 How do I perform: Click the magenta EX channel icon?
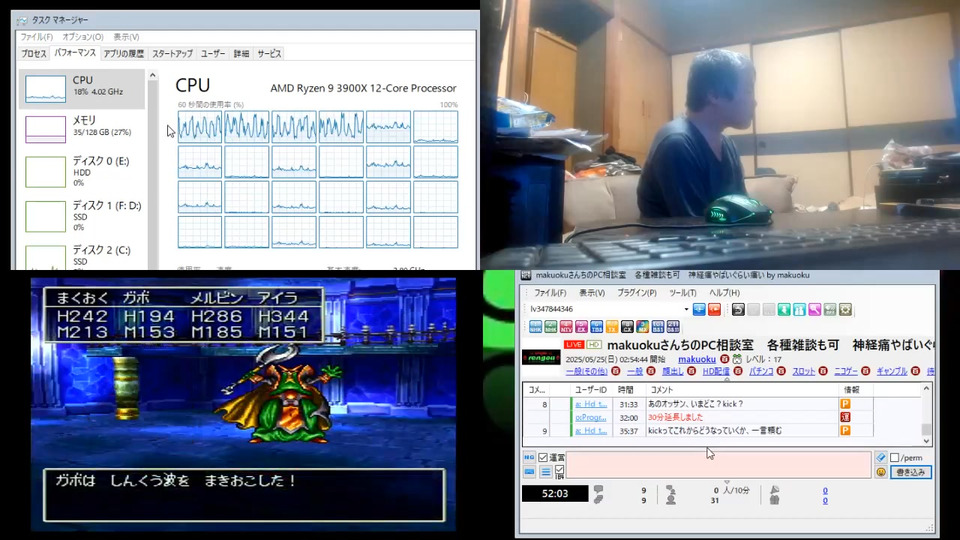[x=582, y=327]
